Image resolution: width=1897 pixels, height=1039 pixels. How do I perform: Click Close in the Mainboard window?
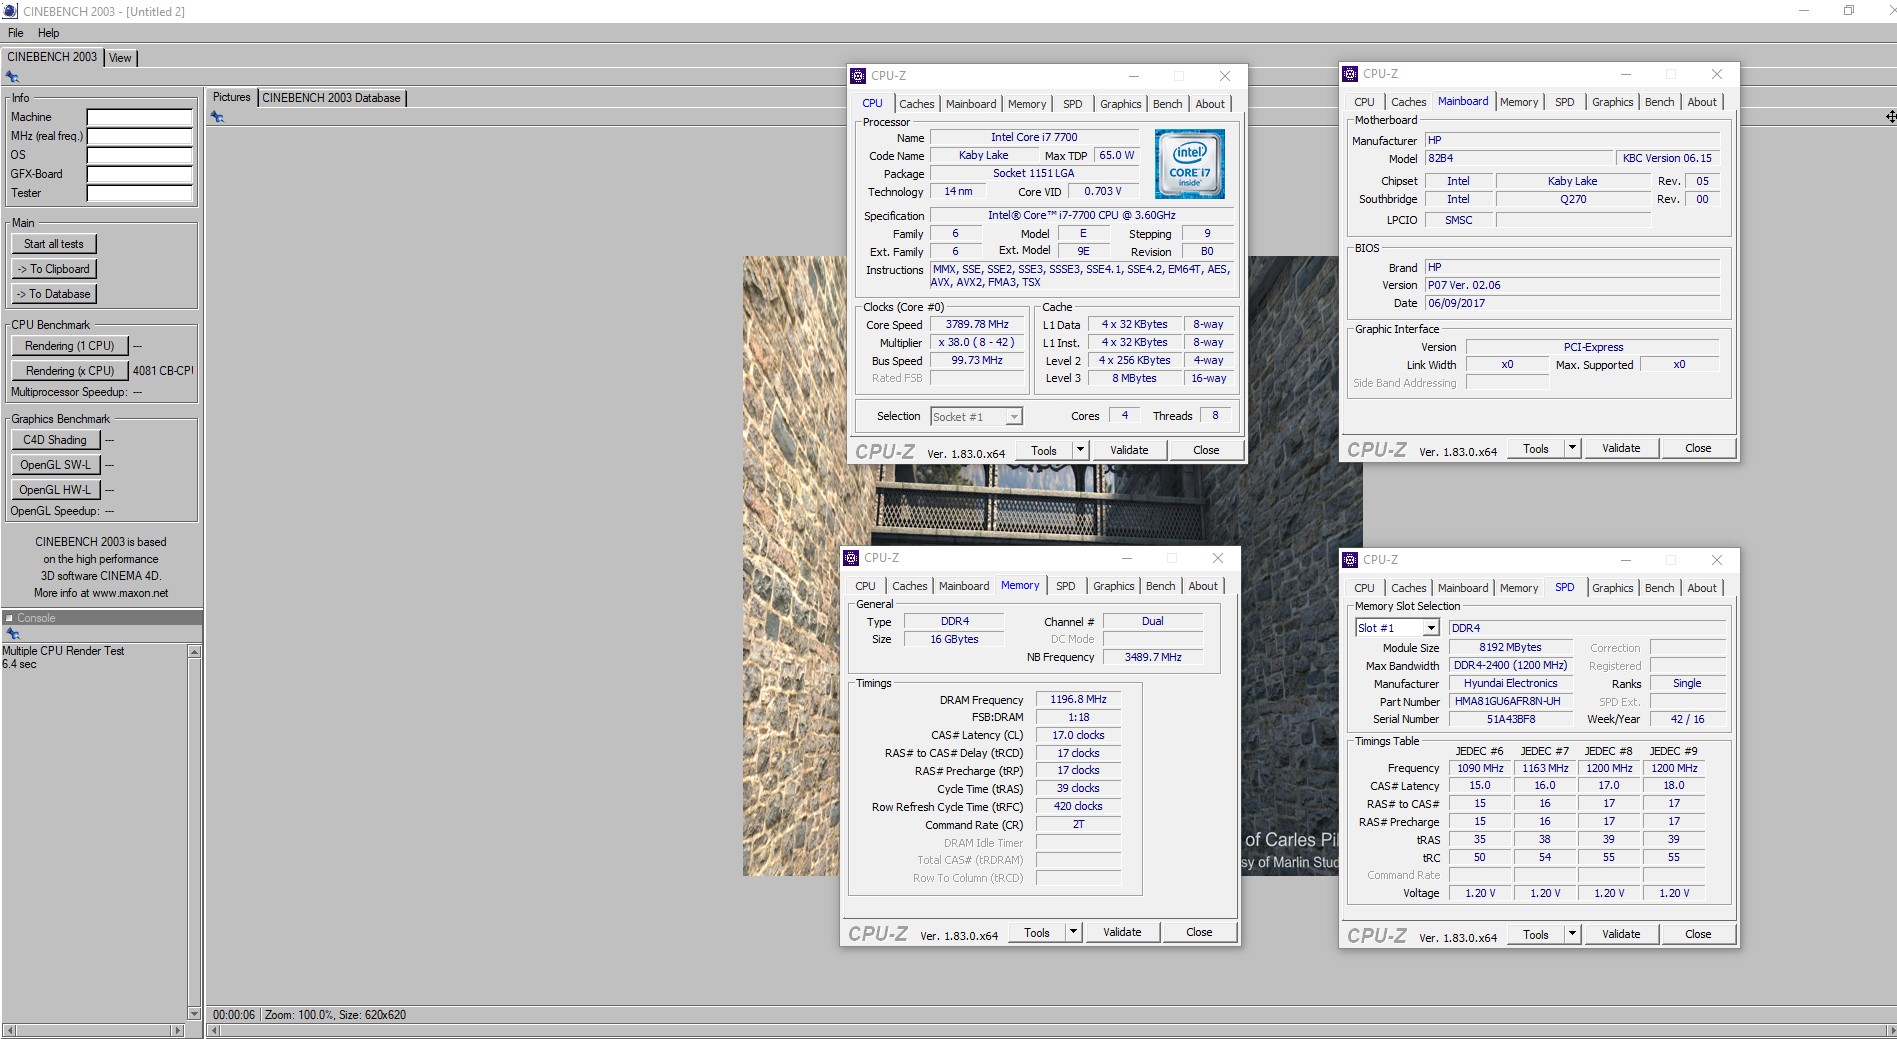click(1698, 448)
